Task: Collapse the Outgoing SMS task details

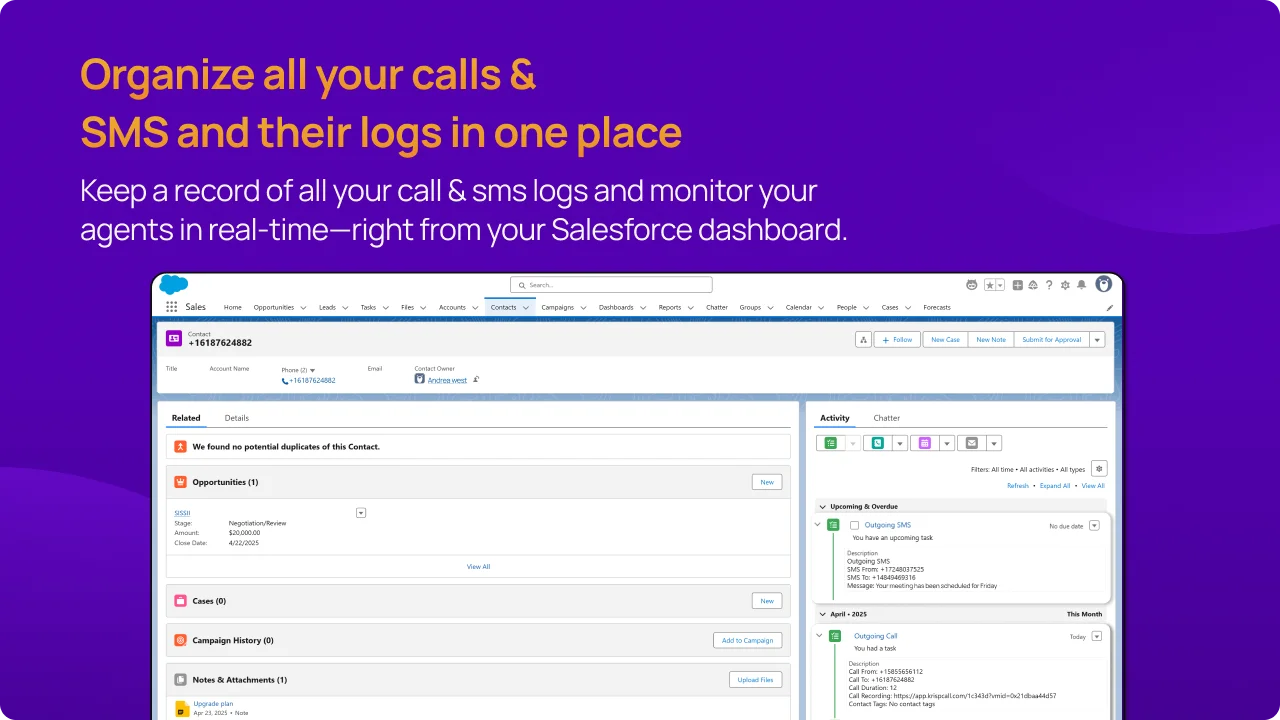Action: (x=818, y=525)
